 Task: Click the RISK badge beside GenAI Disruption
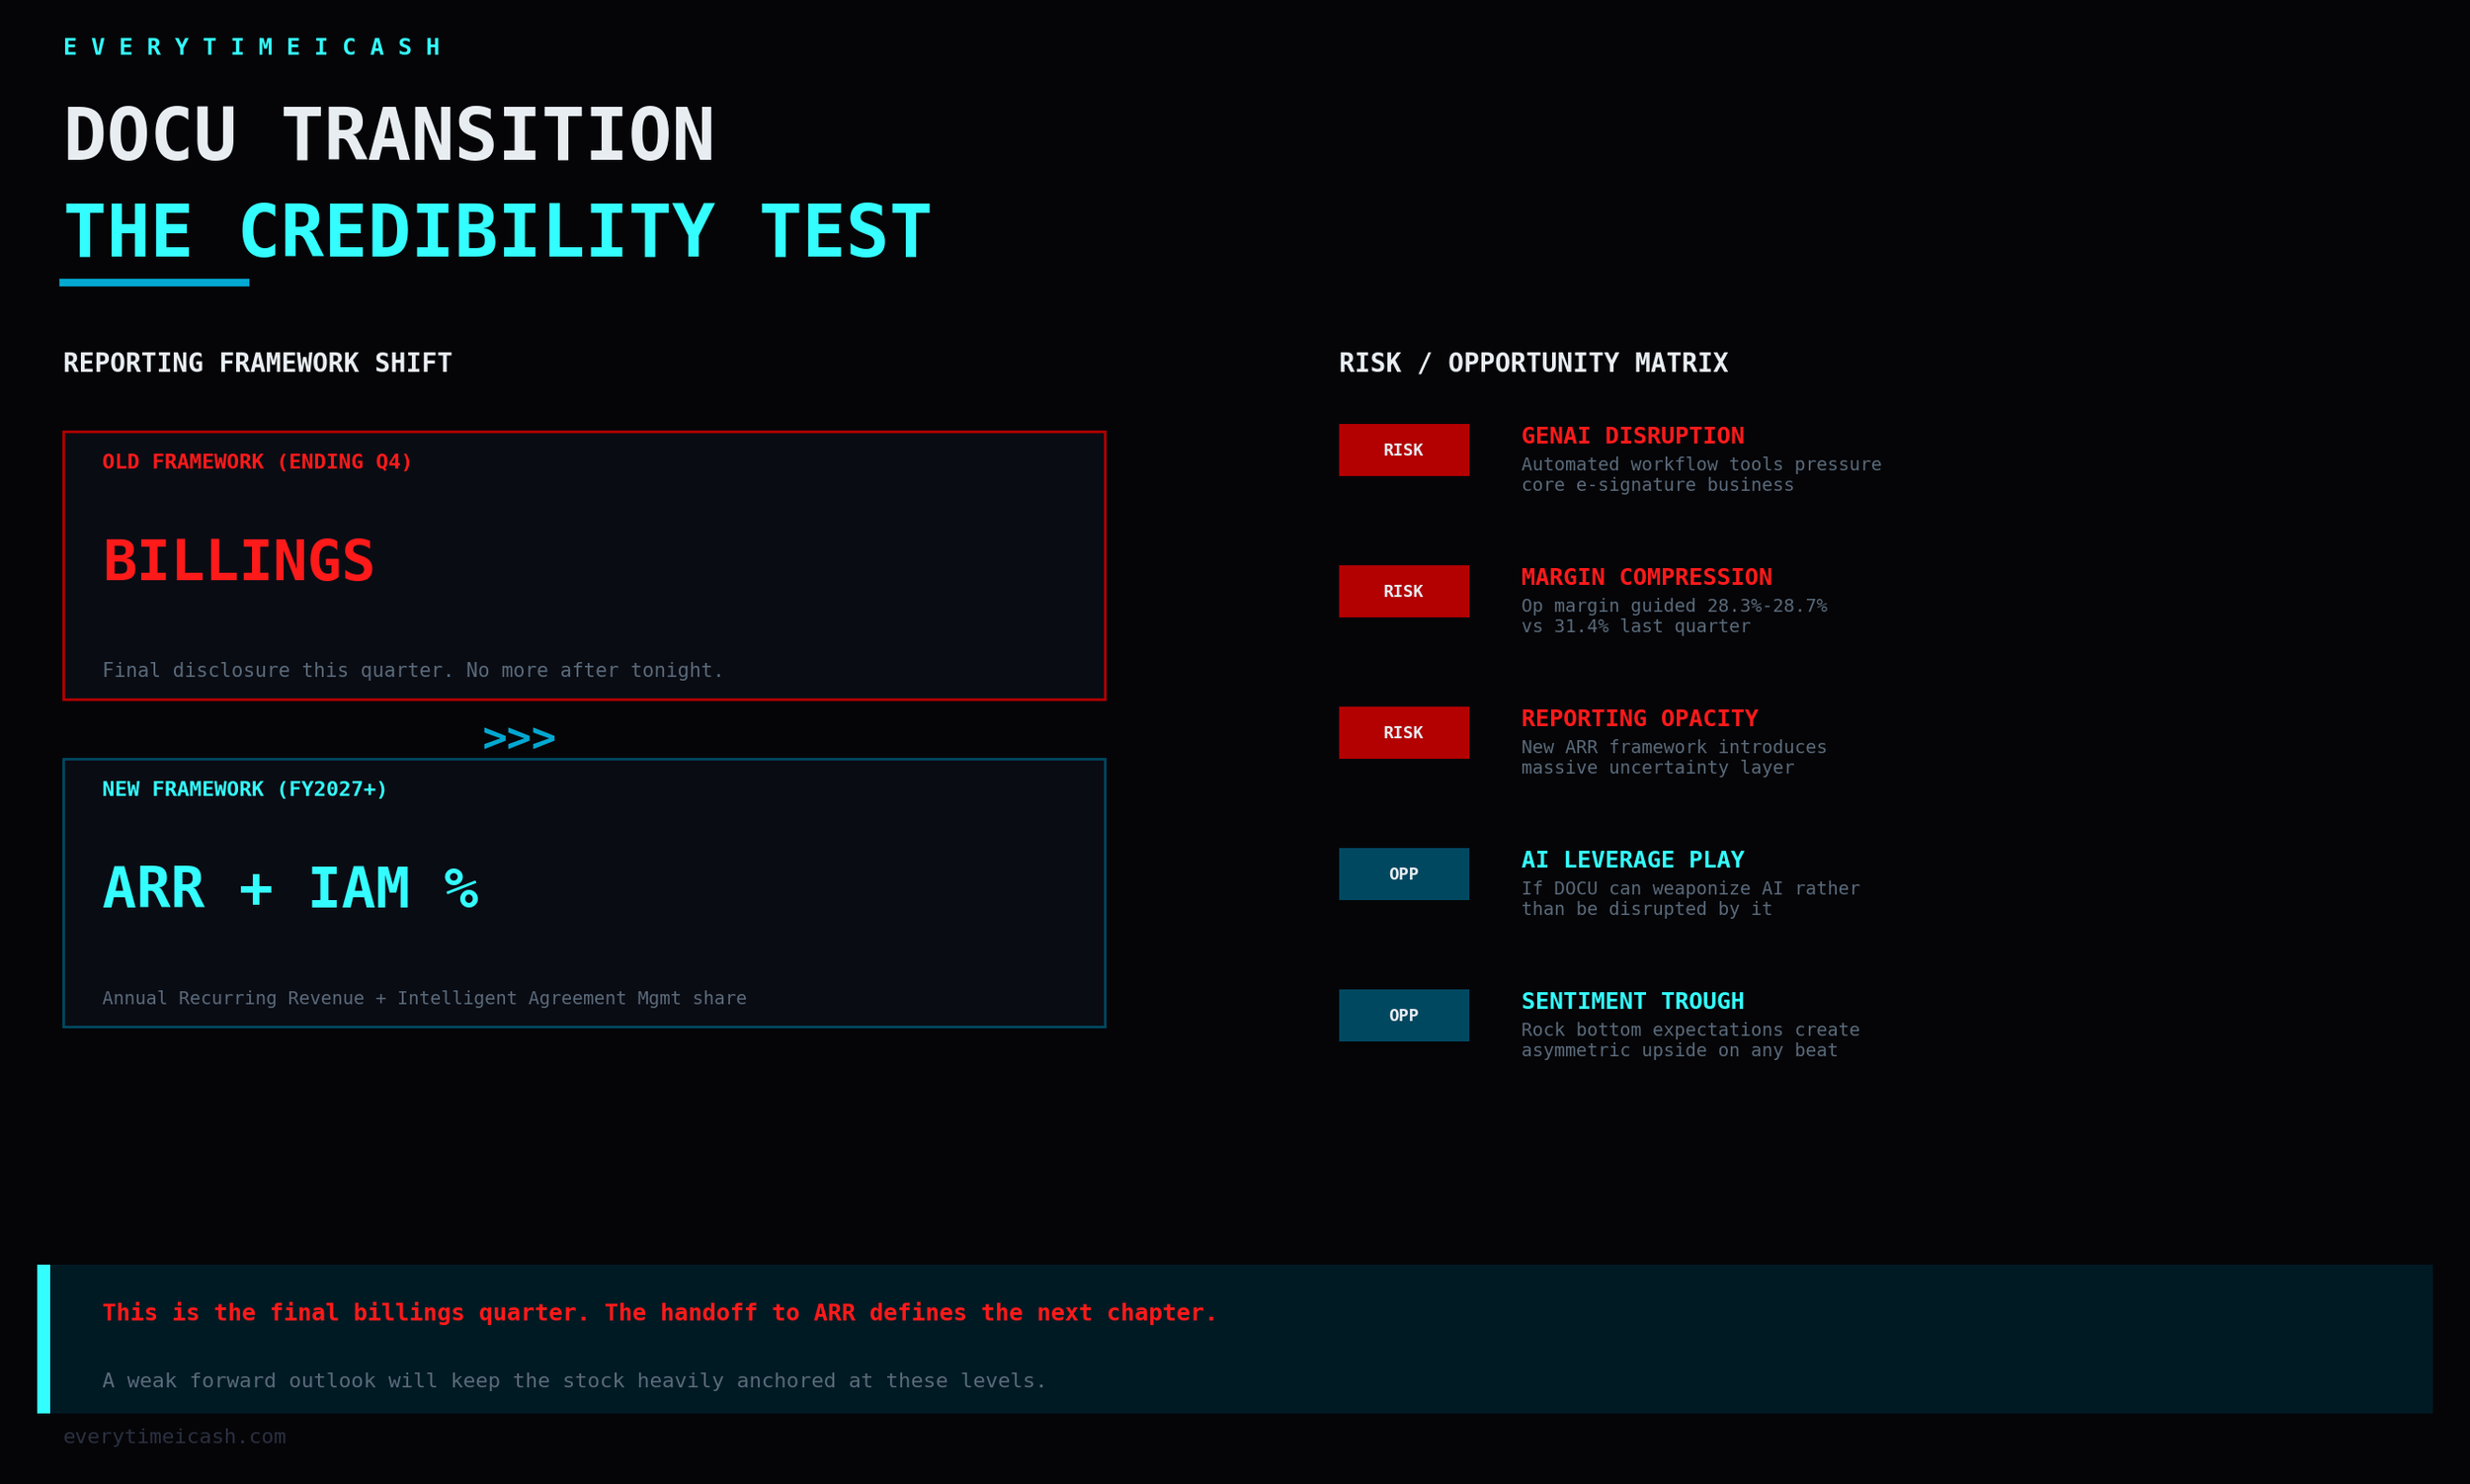click(x=1403, y=450)
